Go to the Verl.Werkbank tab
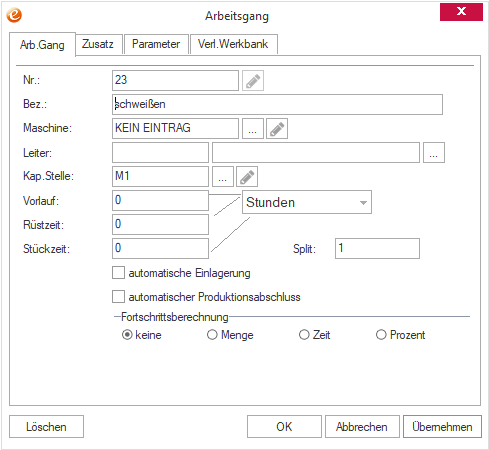Viewport: 489px width, 450px height. [233, 44]
